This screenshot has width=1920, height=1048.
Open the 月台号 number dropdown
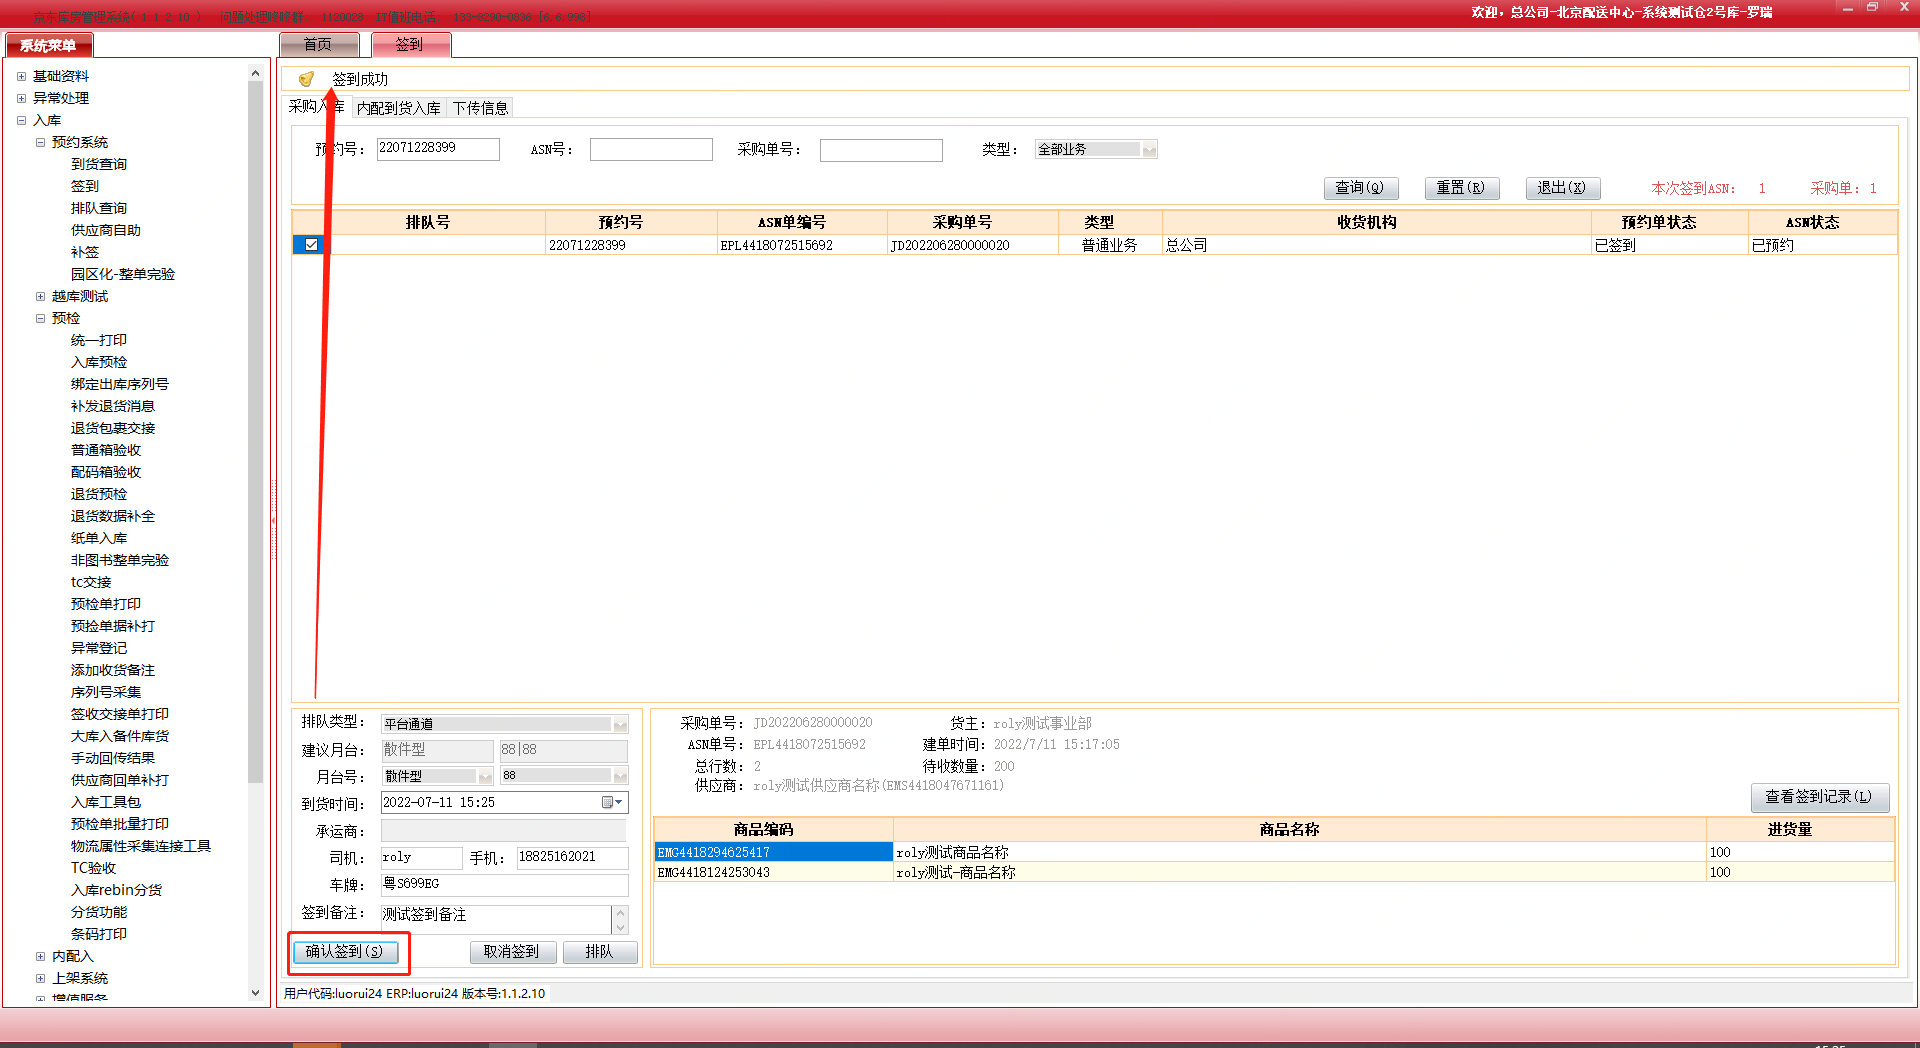click(620, 776)
